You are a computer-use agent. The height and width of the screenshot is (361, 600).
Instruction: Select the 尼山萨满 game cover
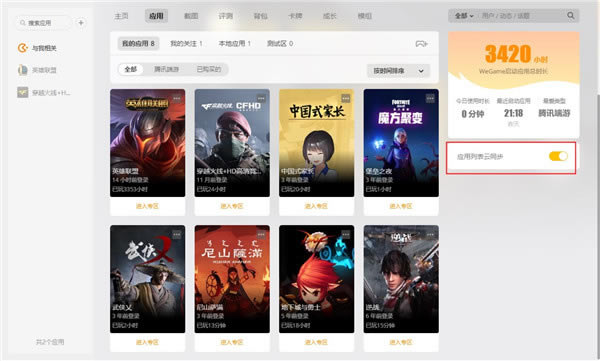point(232,279)
